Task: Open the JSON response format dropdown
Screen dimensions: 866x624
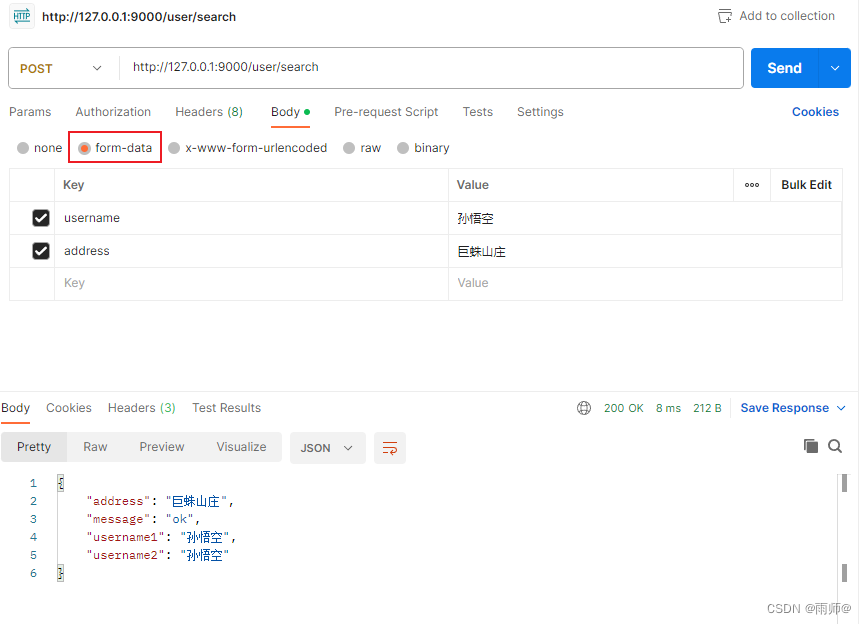Action: click(x=327, y=448)
